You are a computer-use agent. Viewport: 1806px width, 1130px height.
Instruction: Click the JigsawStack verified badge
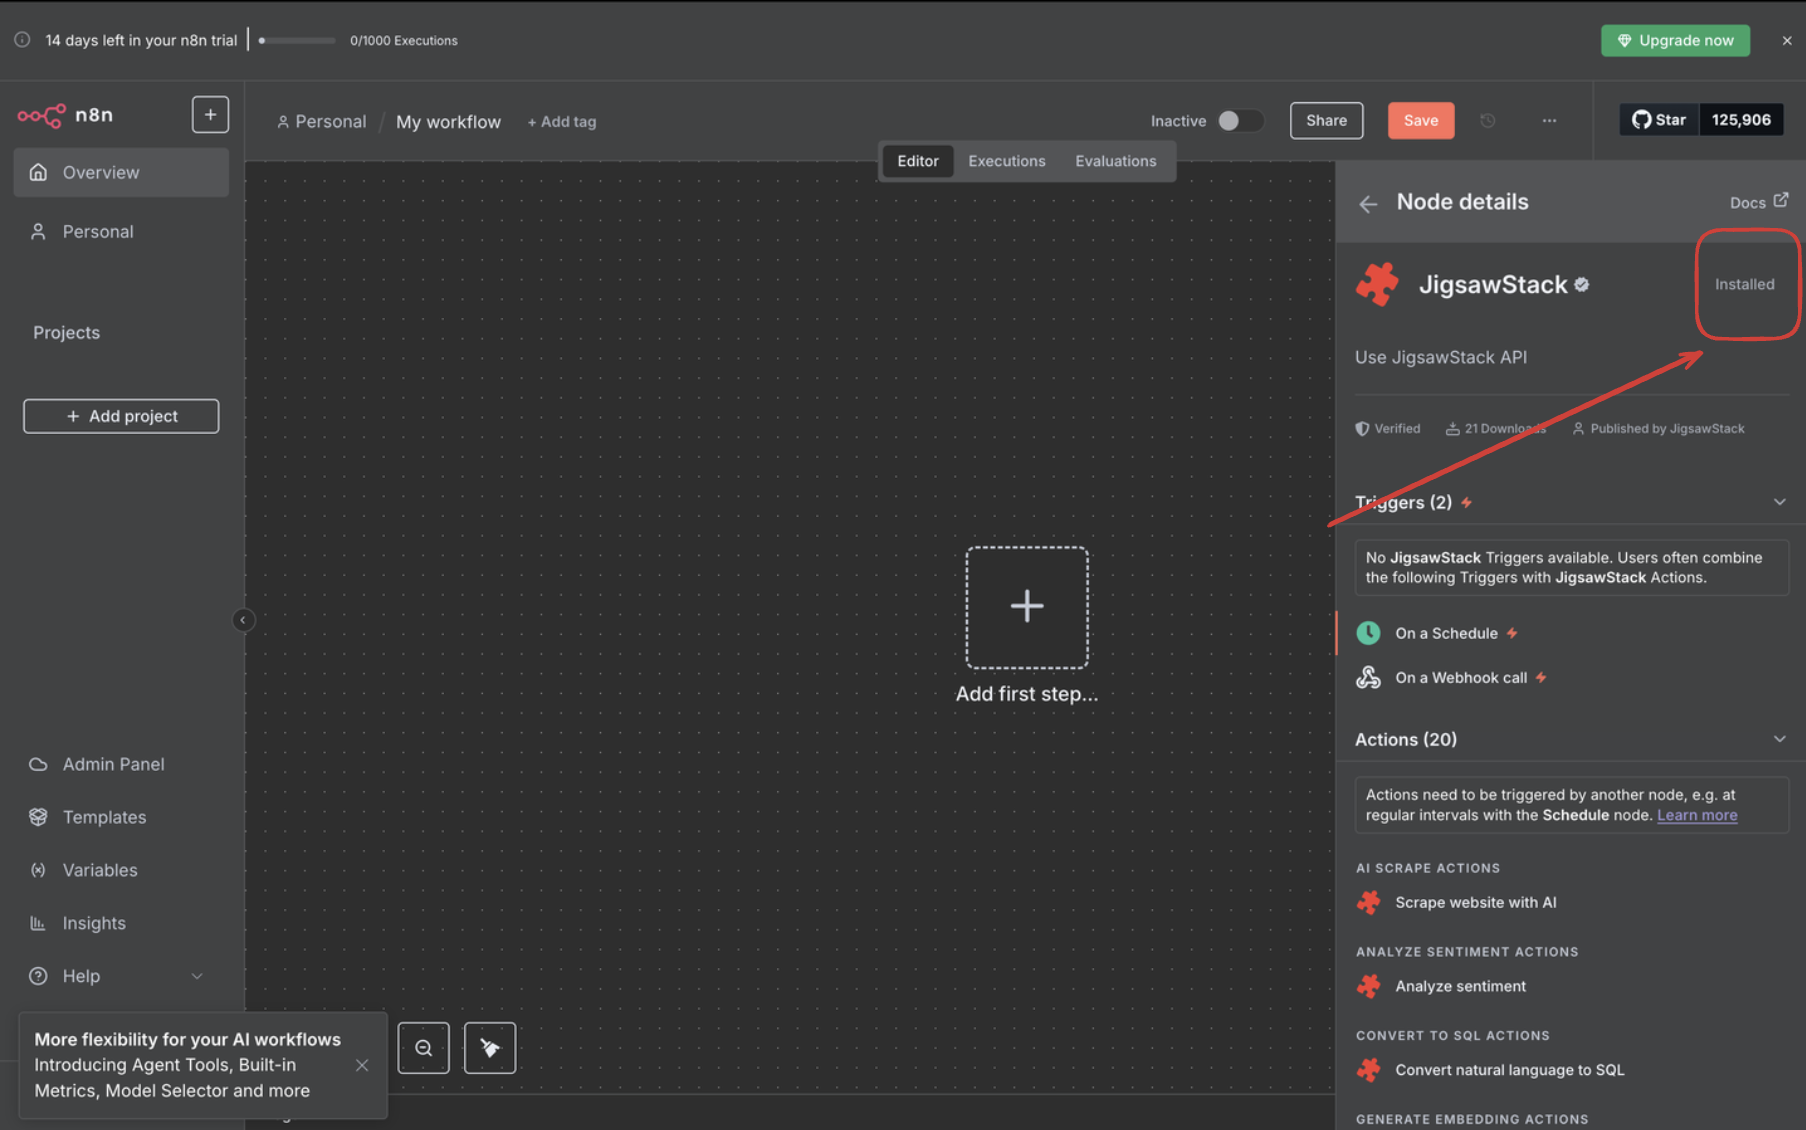[1582, 285]
